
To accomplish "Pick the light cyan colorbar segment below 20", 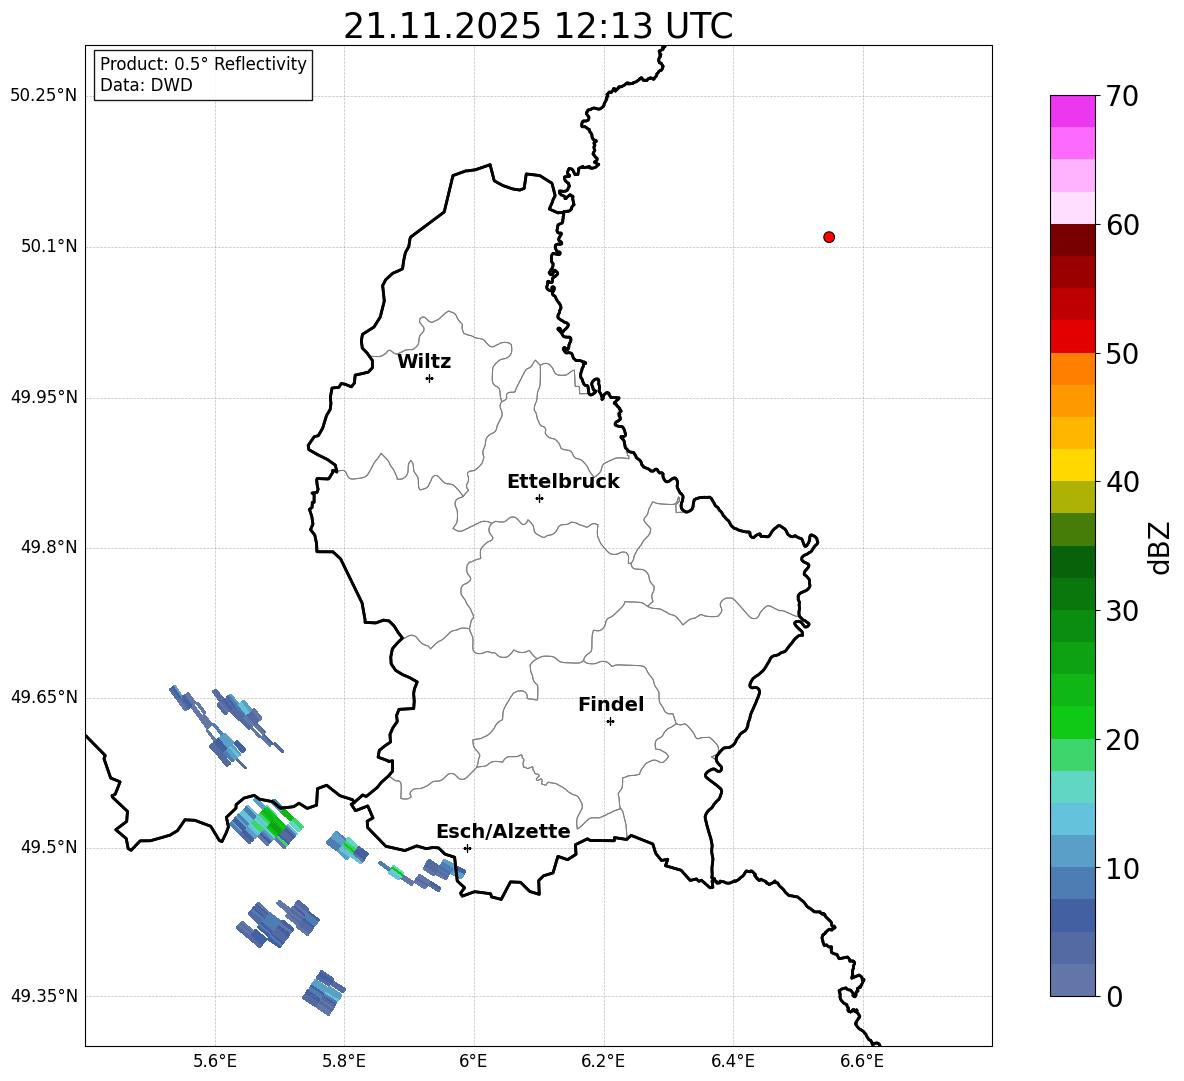I will click(x=1072, y=787).
